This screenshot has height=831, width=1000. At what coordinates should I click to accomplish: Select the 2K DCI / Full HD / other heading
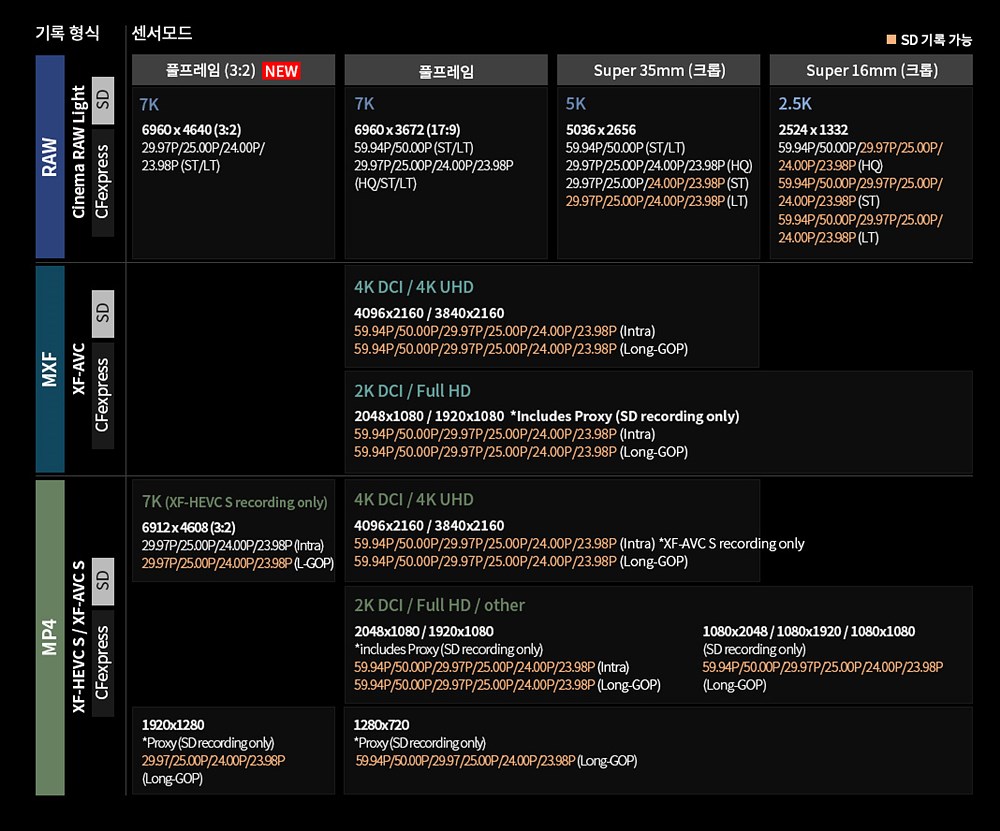(439, 605)
